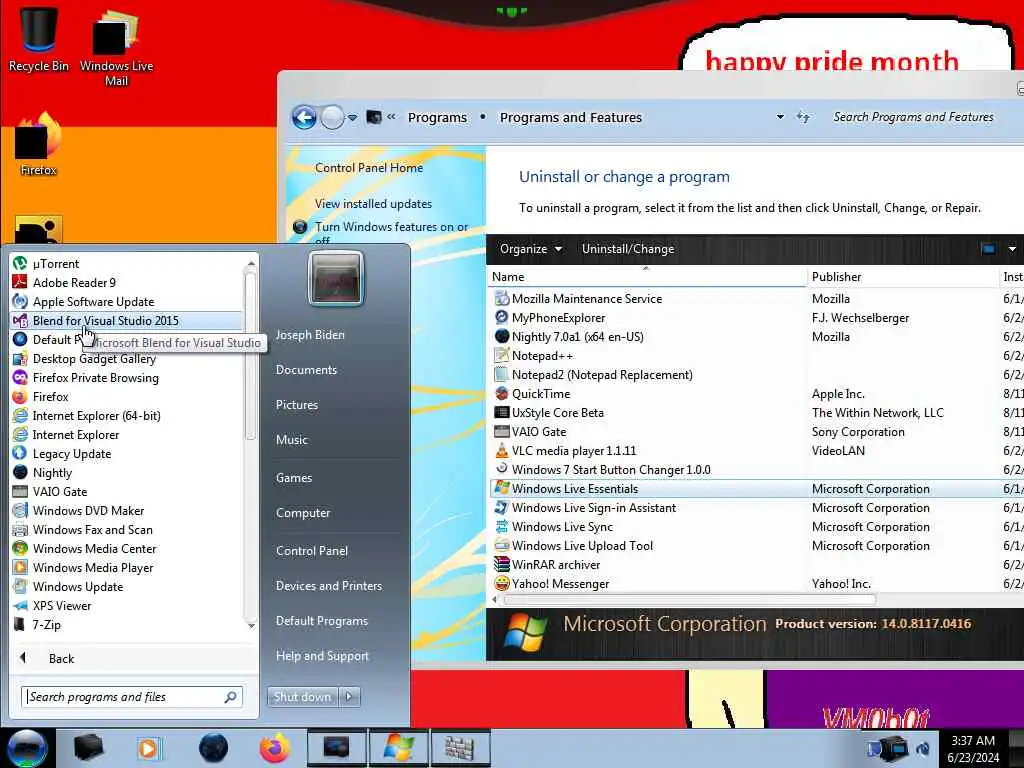Select the Firefox desktop shortcut
Viewport: 1024px width, 768px height.
[x=39, y=144]
